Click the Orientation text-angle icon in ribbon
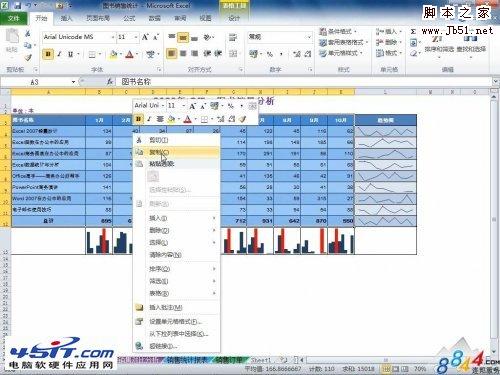This screenshot has width=500, height=375. tap(207, 37)
